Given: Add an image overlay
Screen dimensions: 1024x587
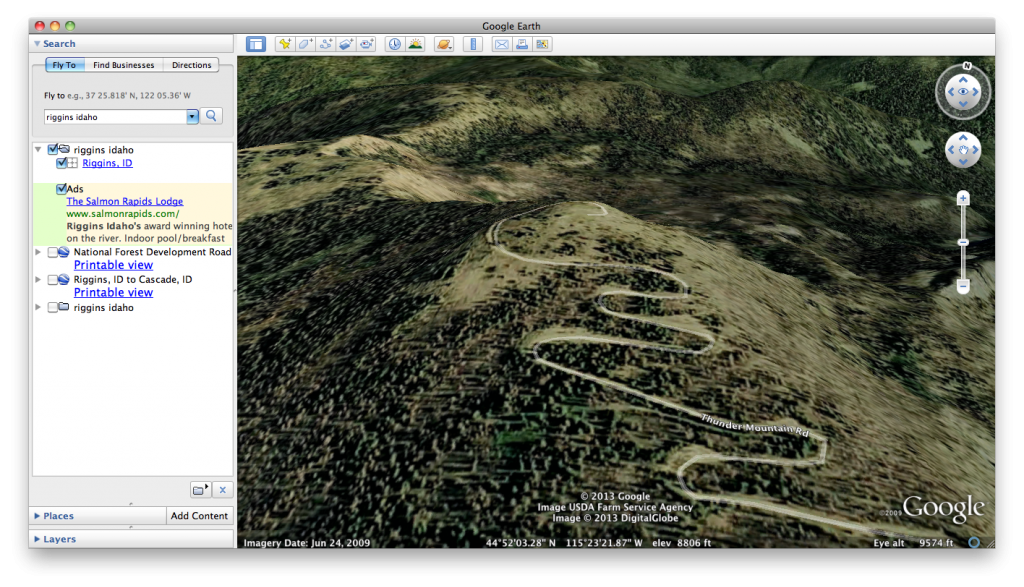Looking at the screenshot, I should point(346,44).
